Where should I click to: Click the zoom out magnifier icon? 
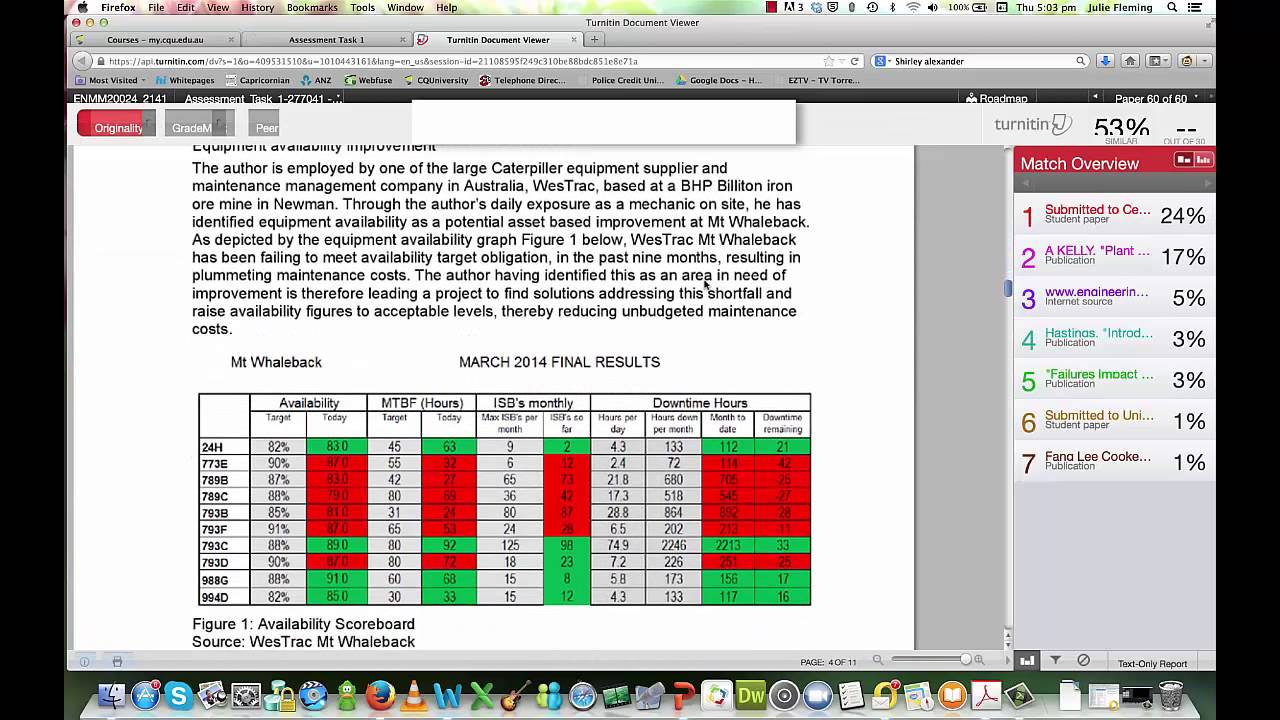[878, 660]
